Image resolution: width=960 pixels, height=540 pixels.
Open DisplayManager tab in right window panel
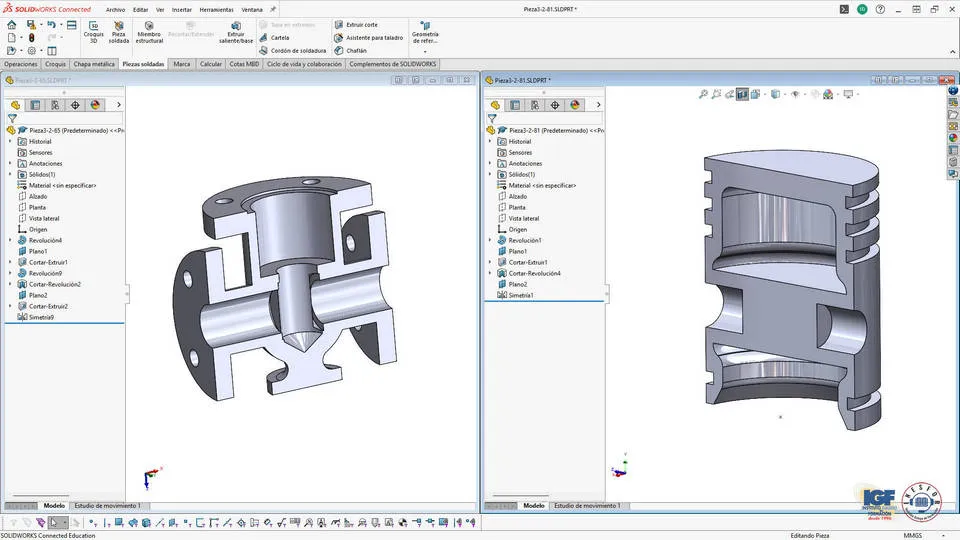coord(575,105)
